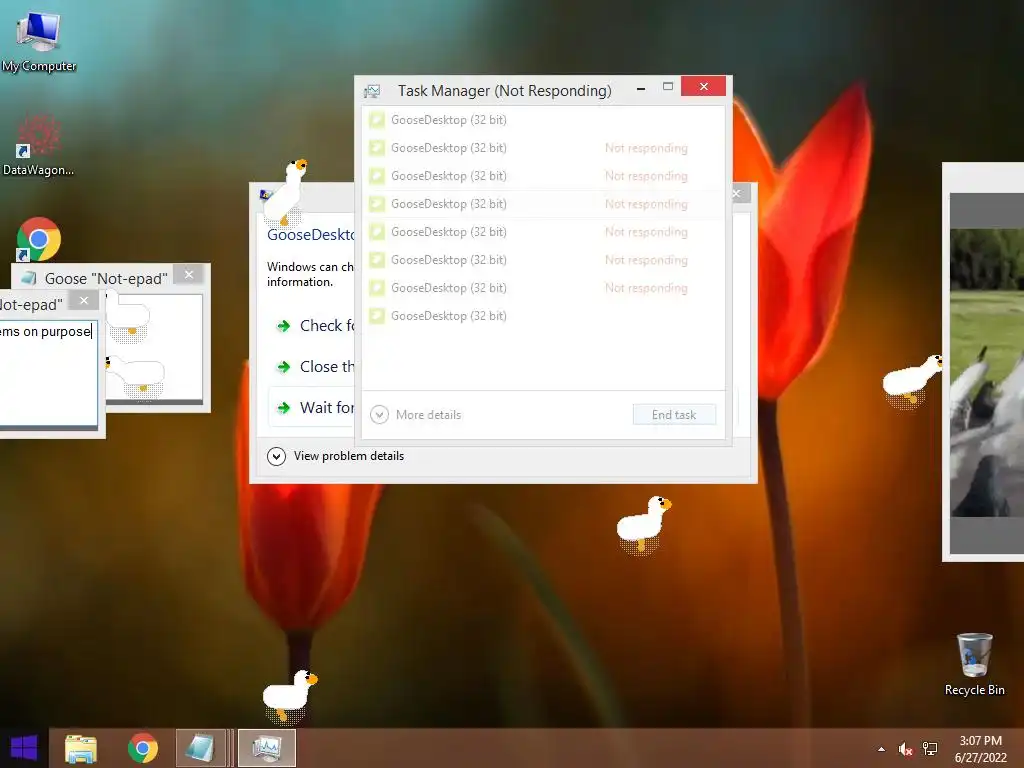
Task: Launch Chrome from the taskbar
Action: [x=143, y=748]
